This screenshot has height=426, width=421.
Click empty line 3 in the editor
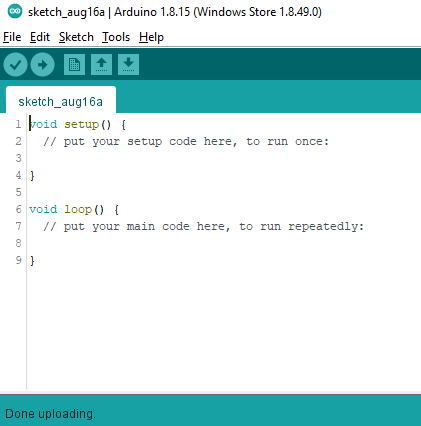coord(223,158)
